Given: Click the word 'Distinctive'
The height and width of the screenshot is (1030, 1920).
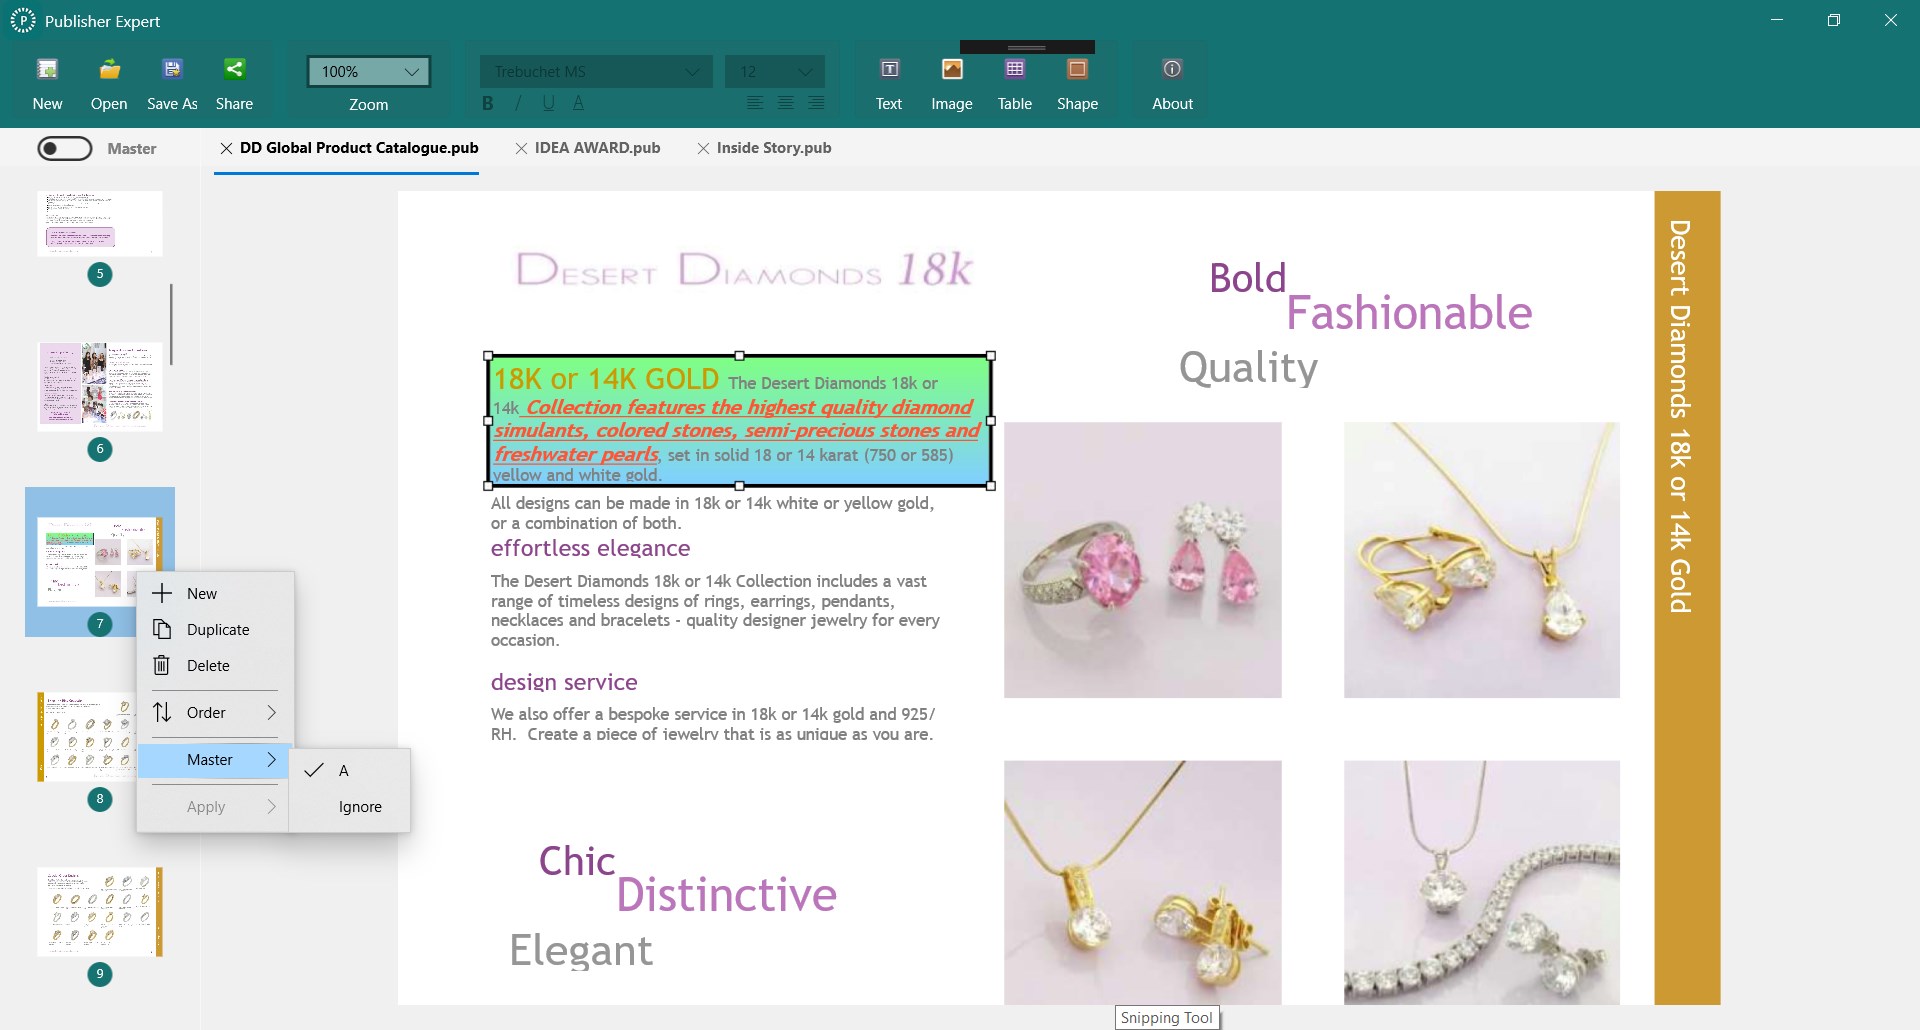Looking at the screenshot, I should point(726,895).
